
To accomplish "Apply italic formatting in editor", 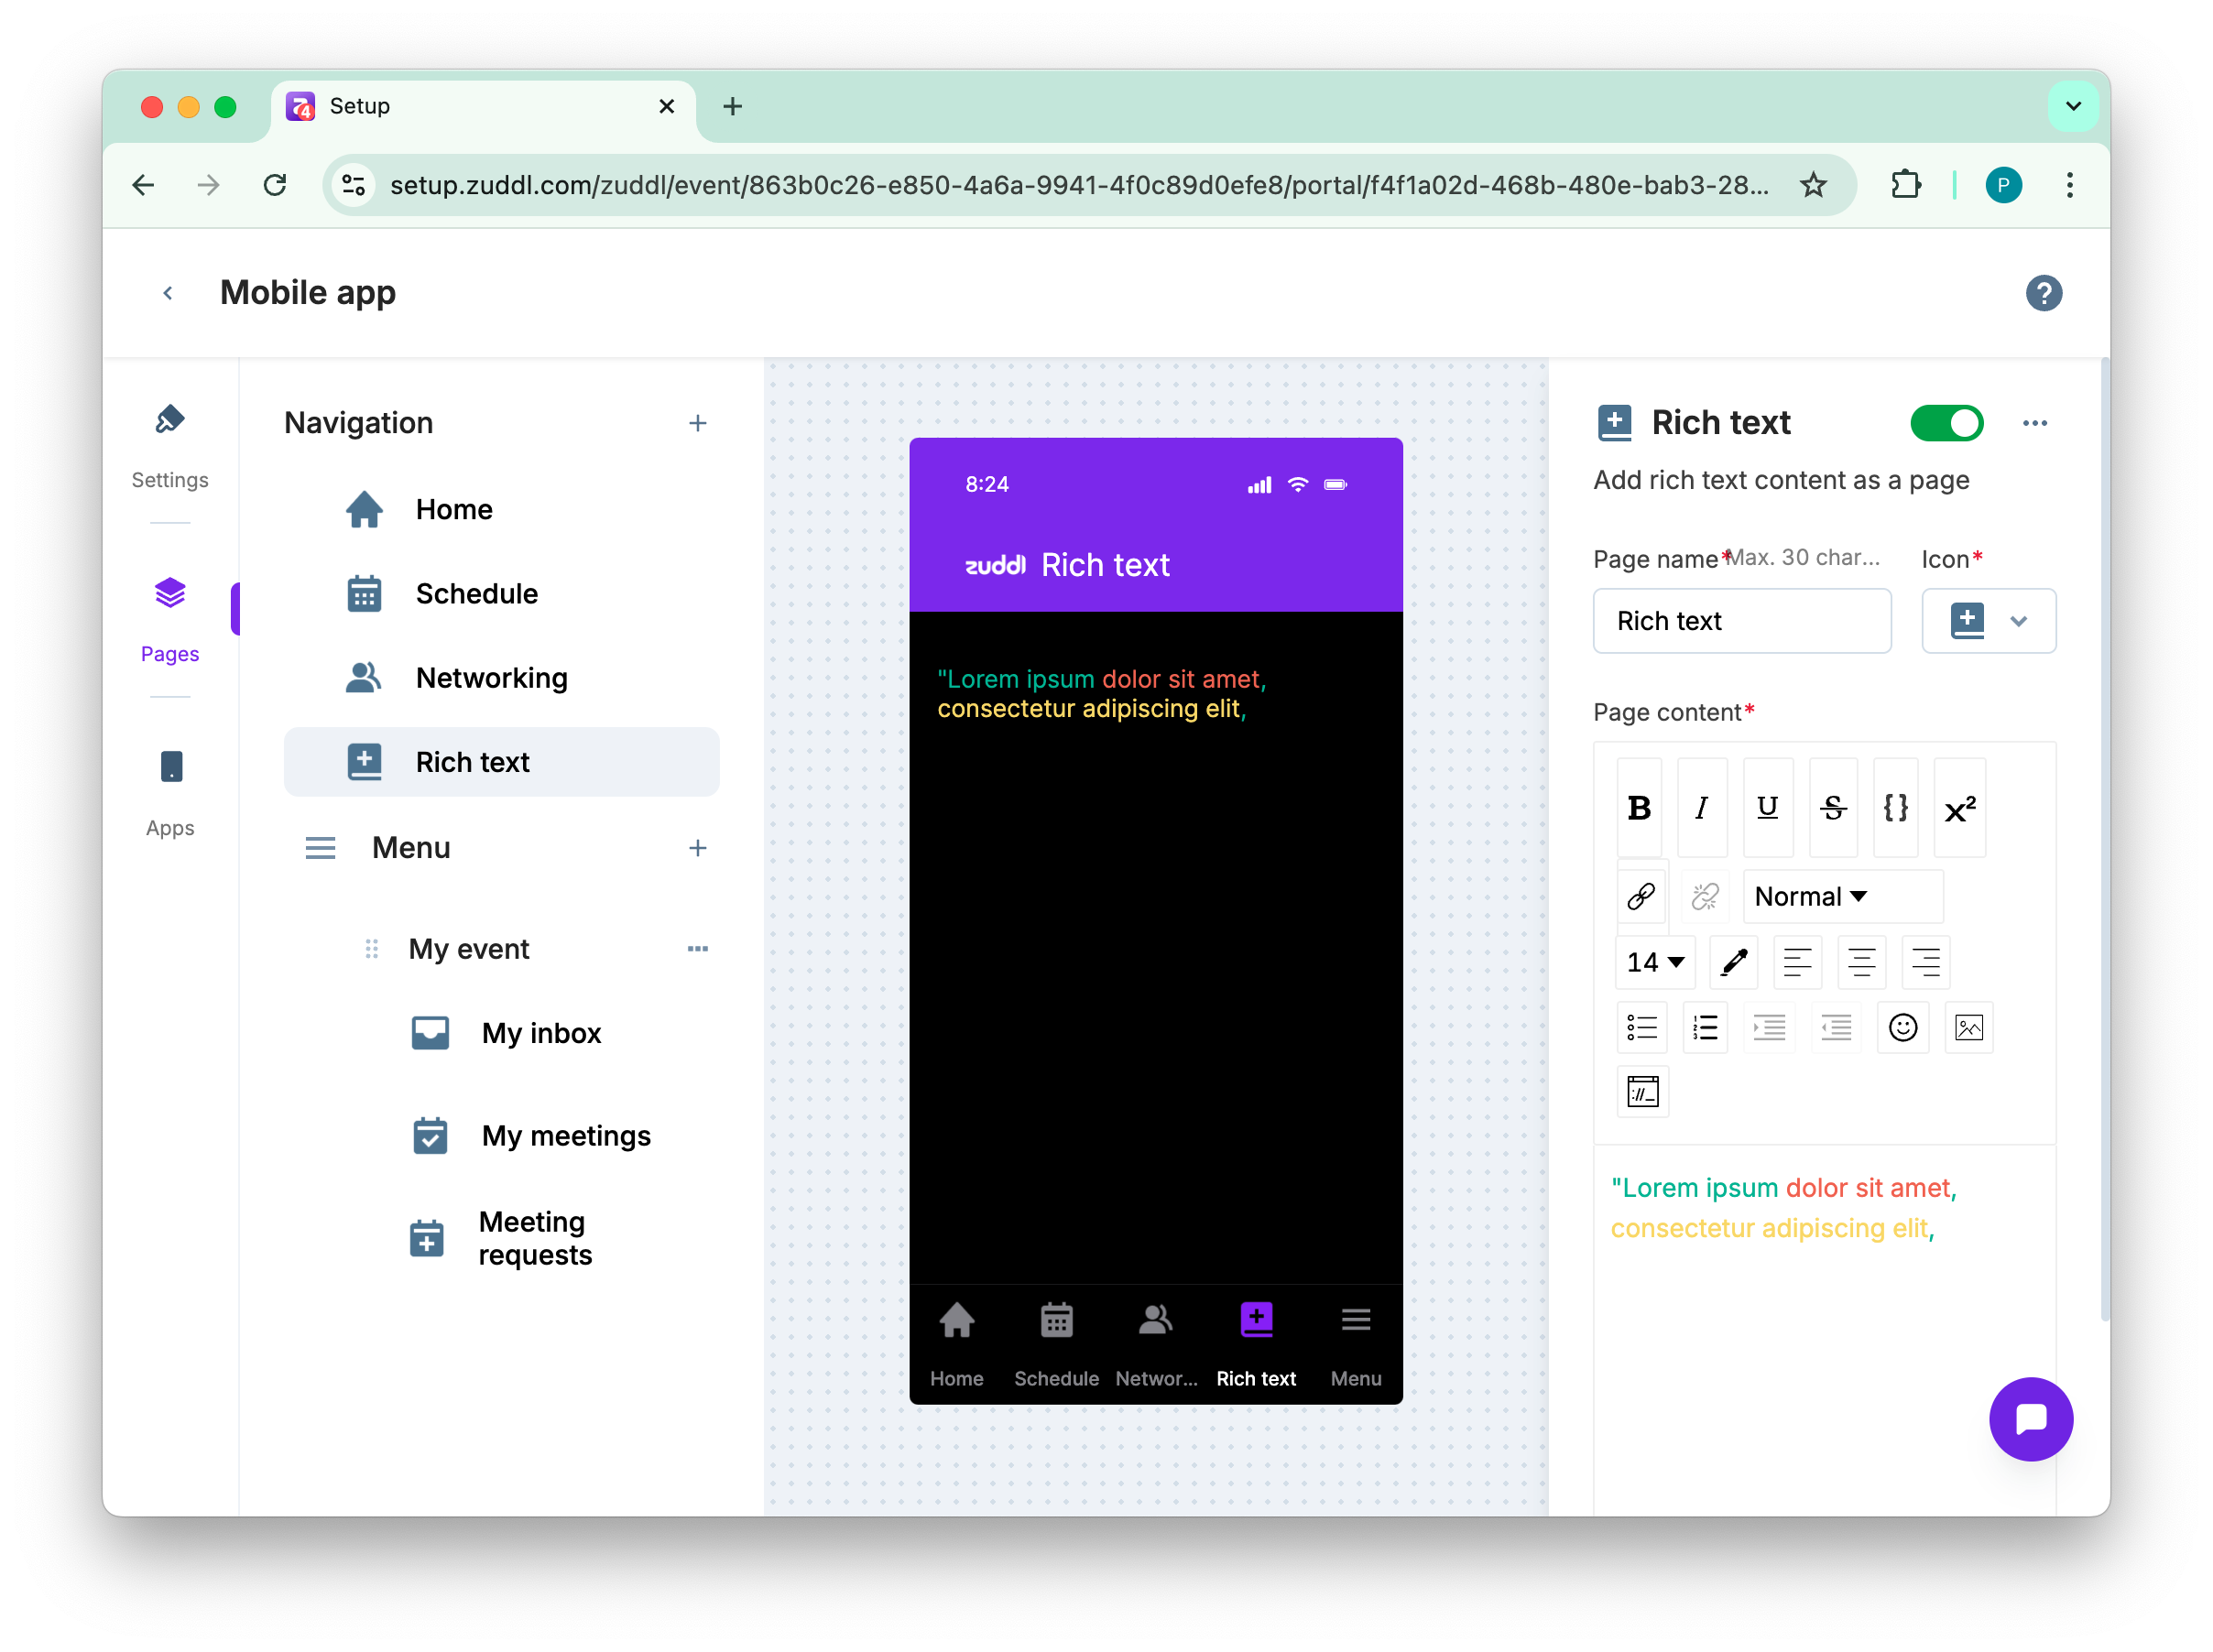I will pos(1701,807).
